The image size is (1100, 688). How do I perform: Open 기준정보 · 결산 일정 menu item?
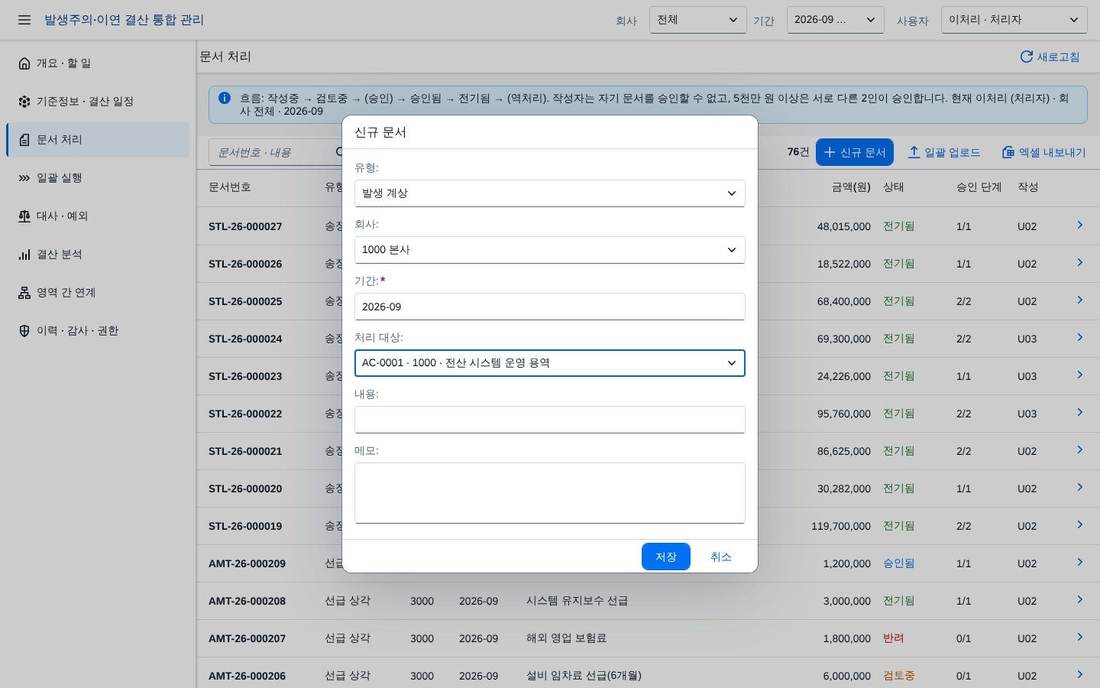click(98, 101)
